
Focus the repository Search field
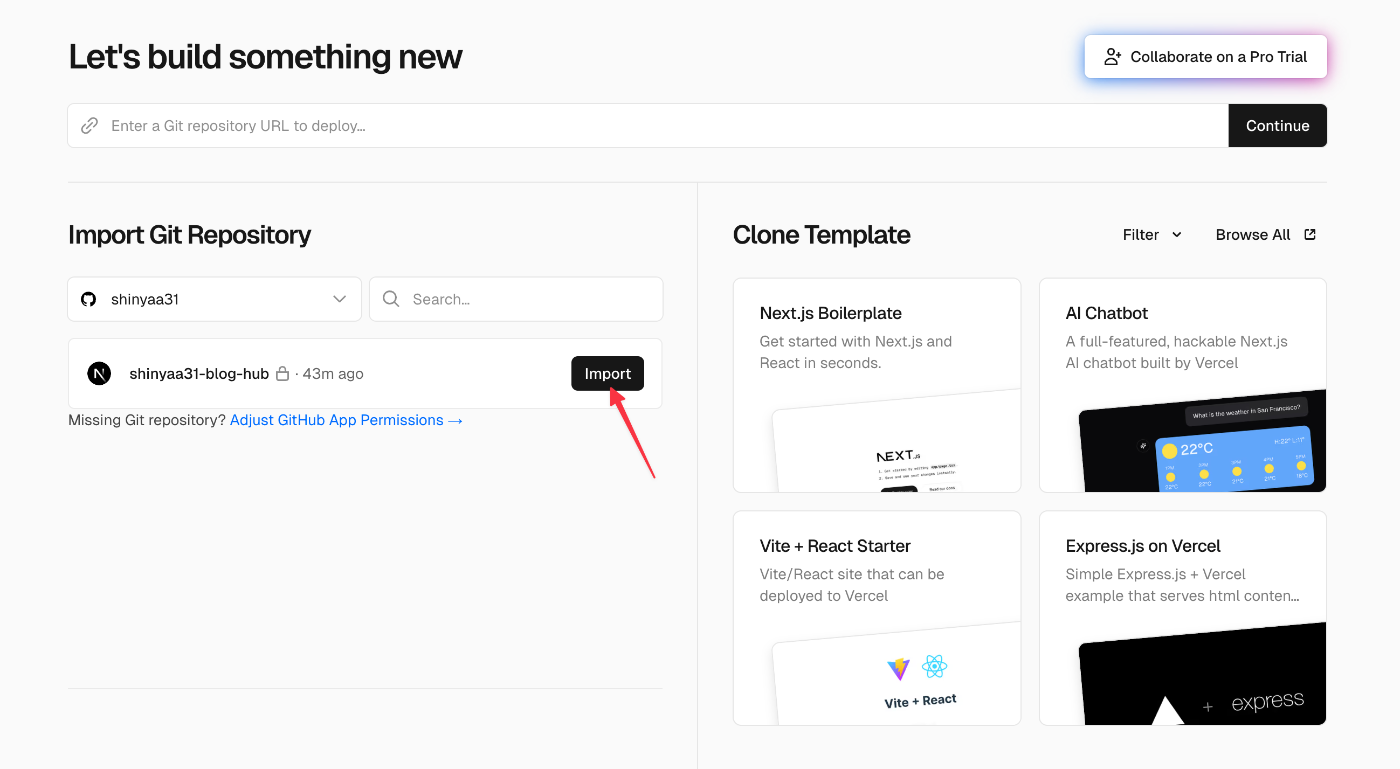click(516, 299)
